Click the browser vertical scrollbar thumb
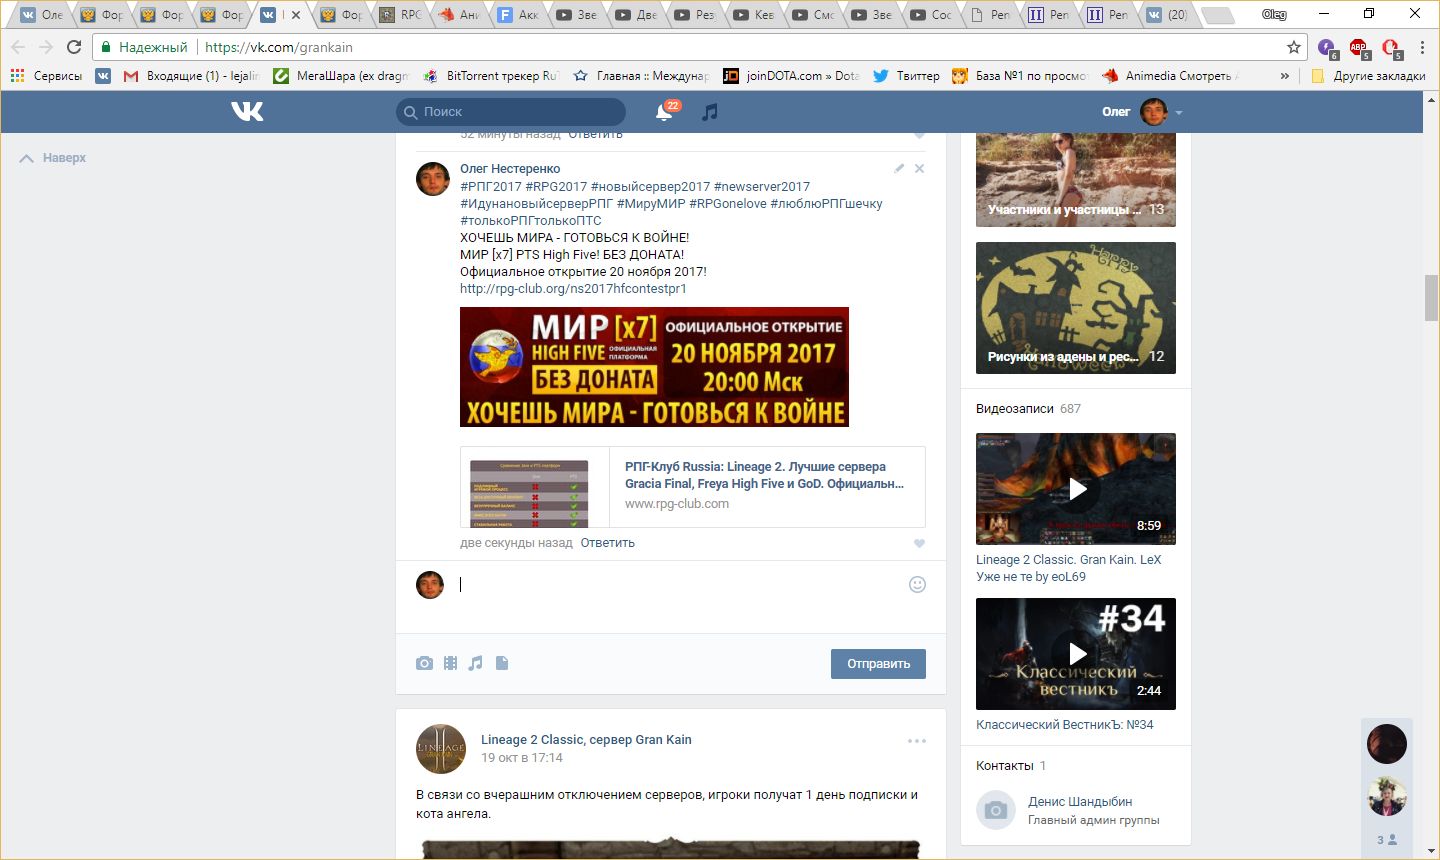Viewport: 1440px width, 860px height. (x=1431, y=297)
